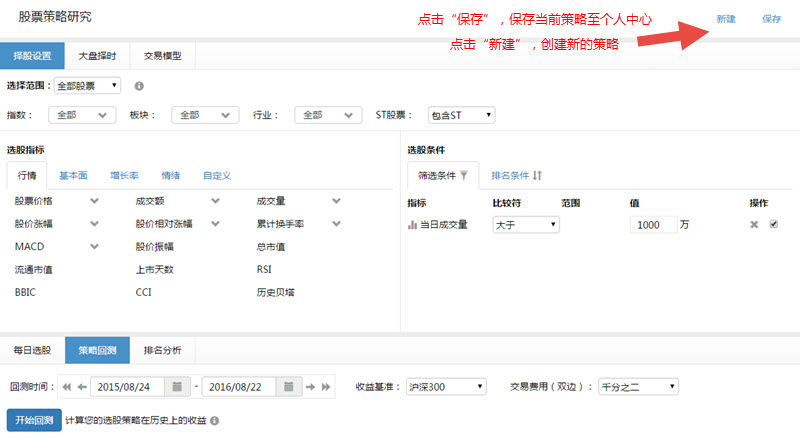Image resolution: width=800 pixels, height=445 pixels.
Task: Open the end date calendar picker icon
Action: 288,386
